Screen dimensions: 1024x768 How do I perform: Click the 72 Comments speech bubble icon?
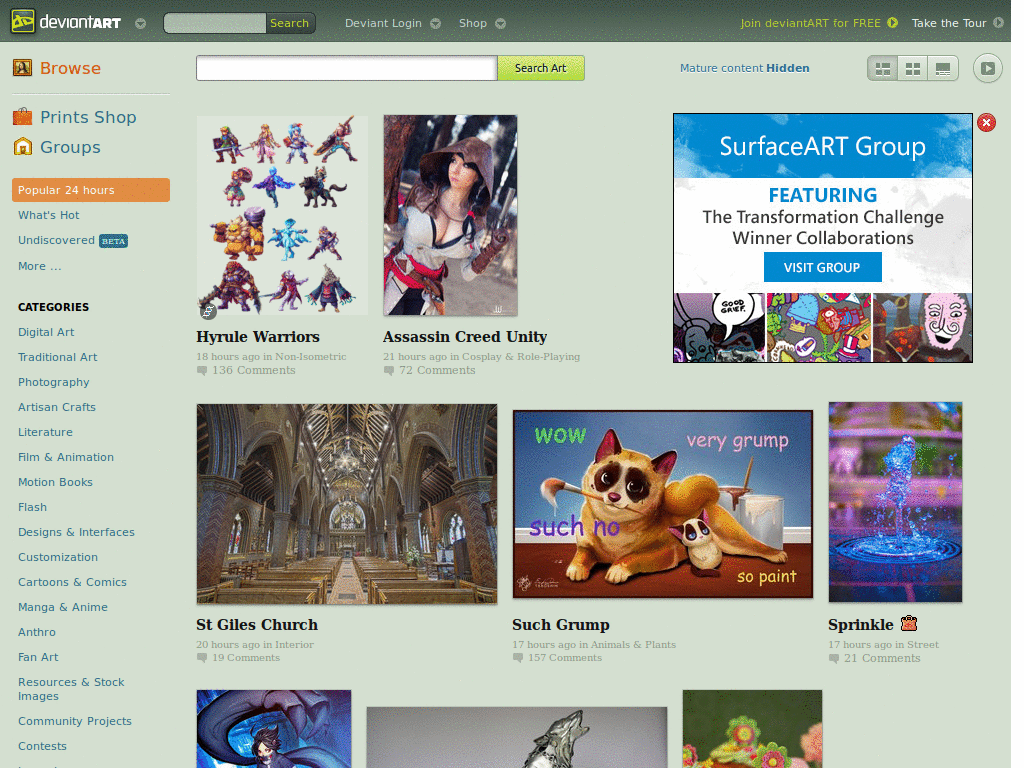click(389, 370)
